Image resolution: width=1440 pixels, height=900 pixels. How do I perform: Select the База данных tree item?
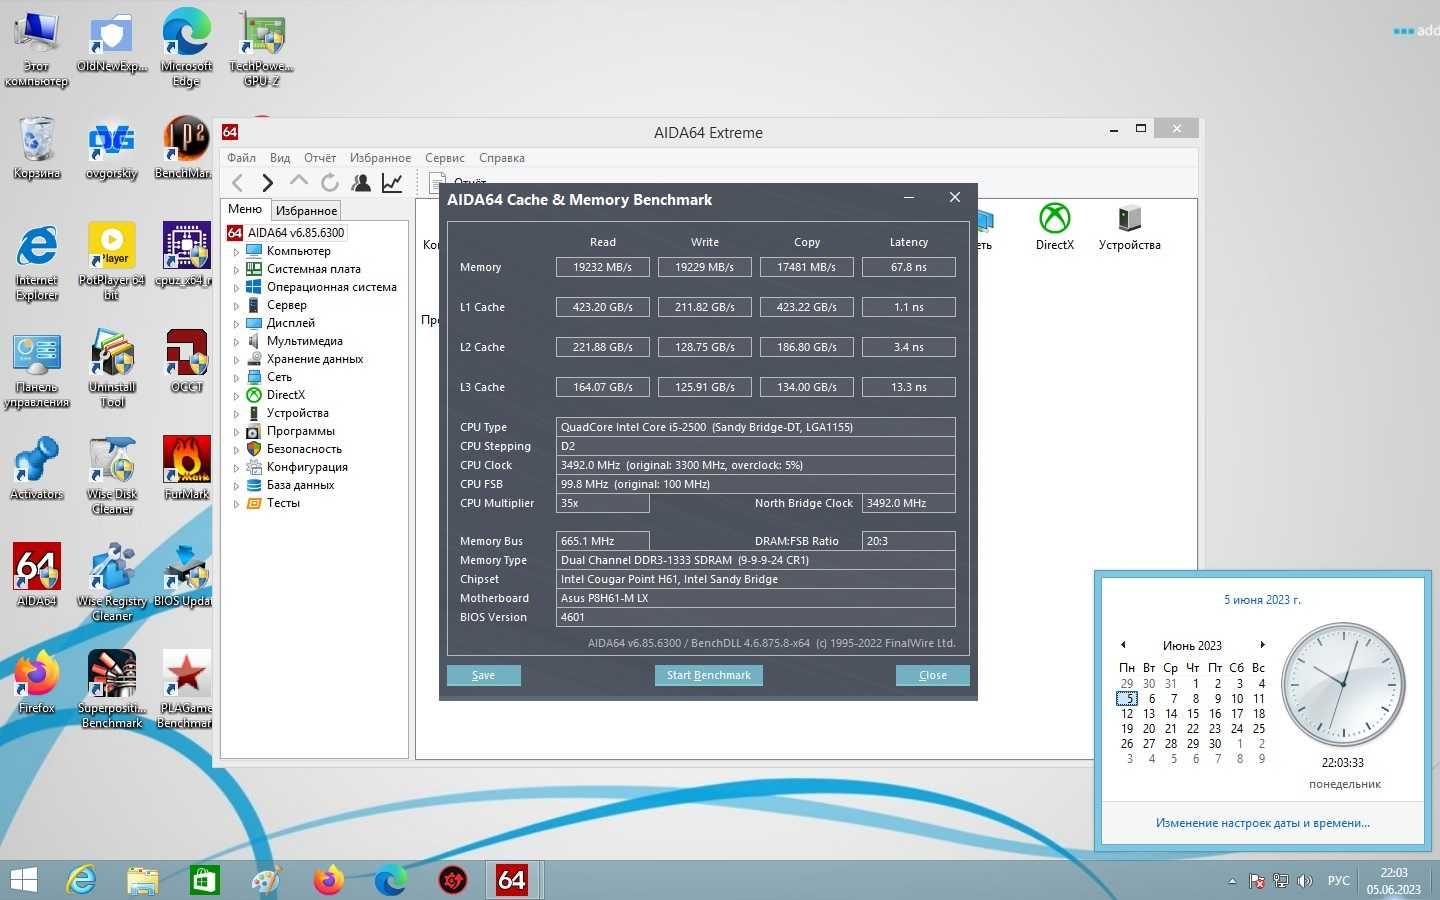point(300,485)
